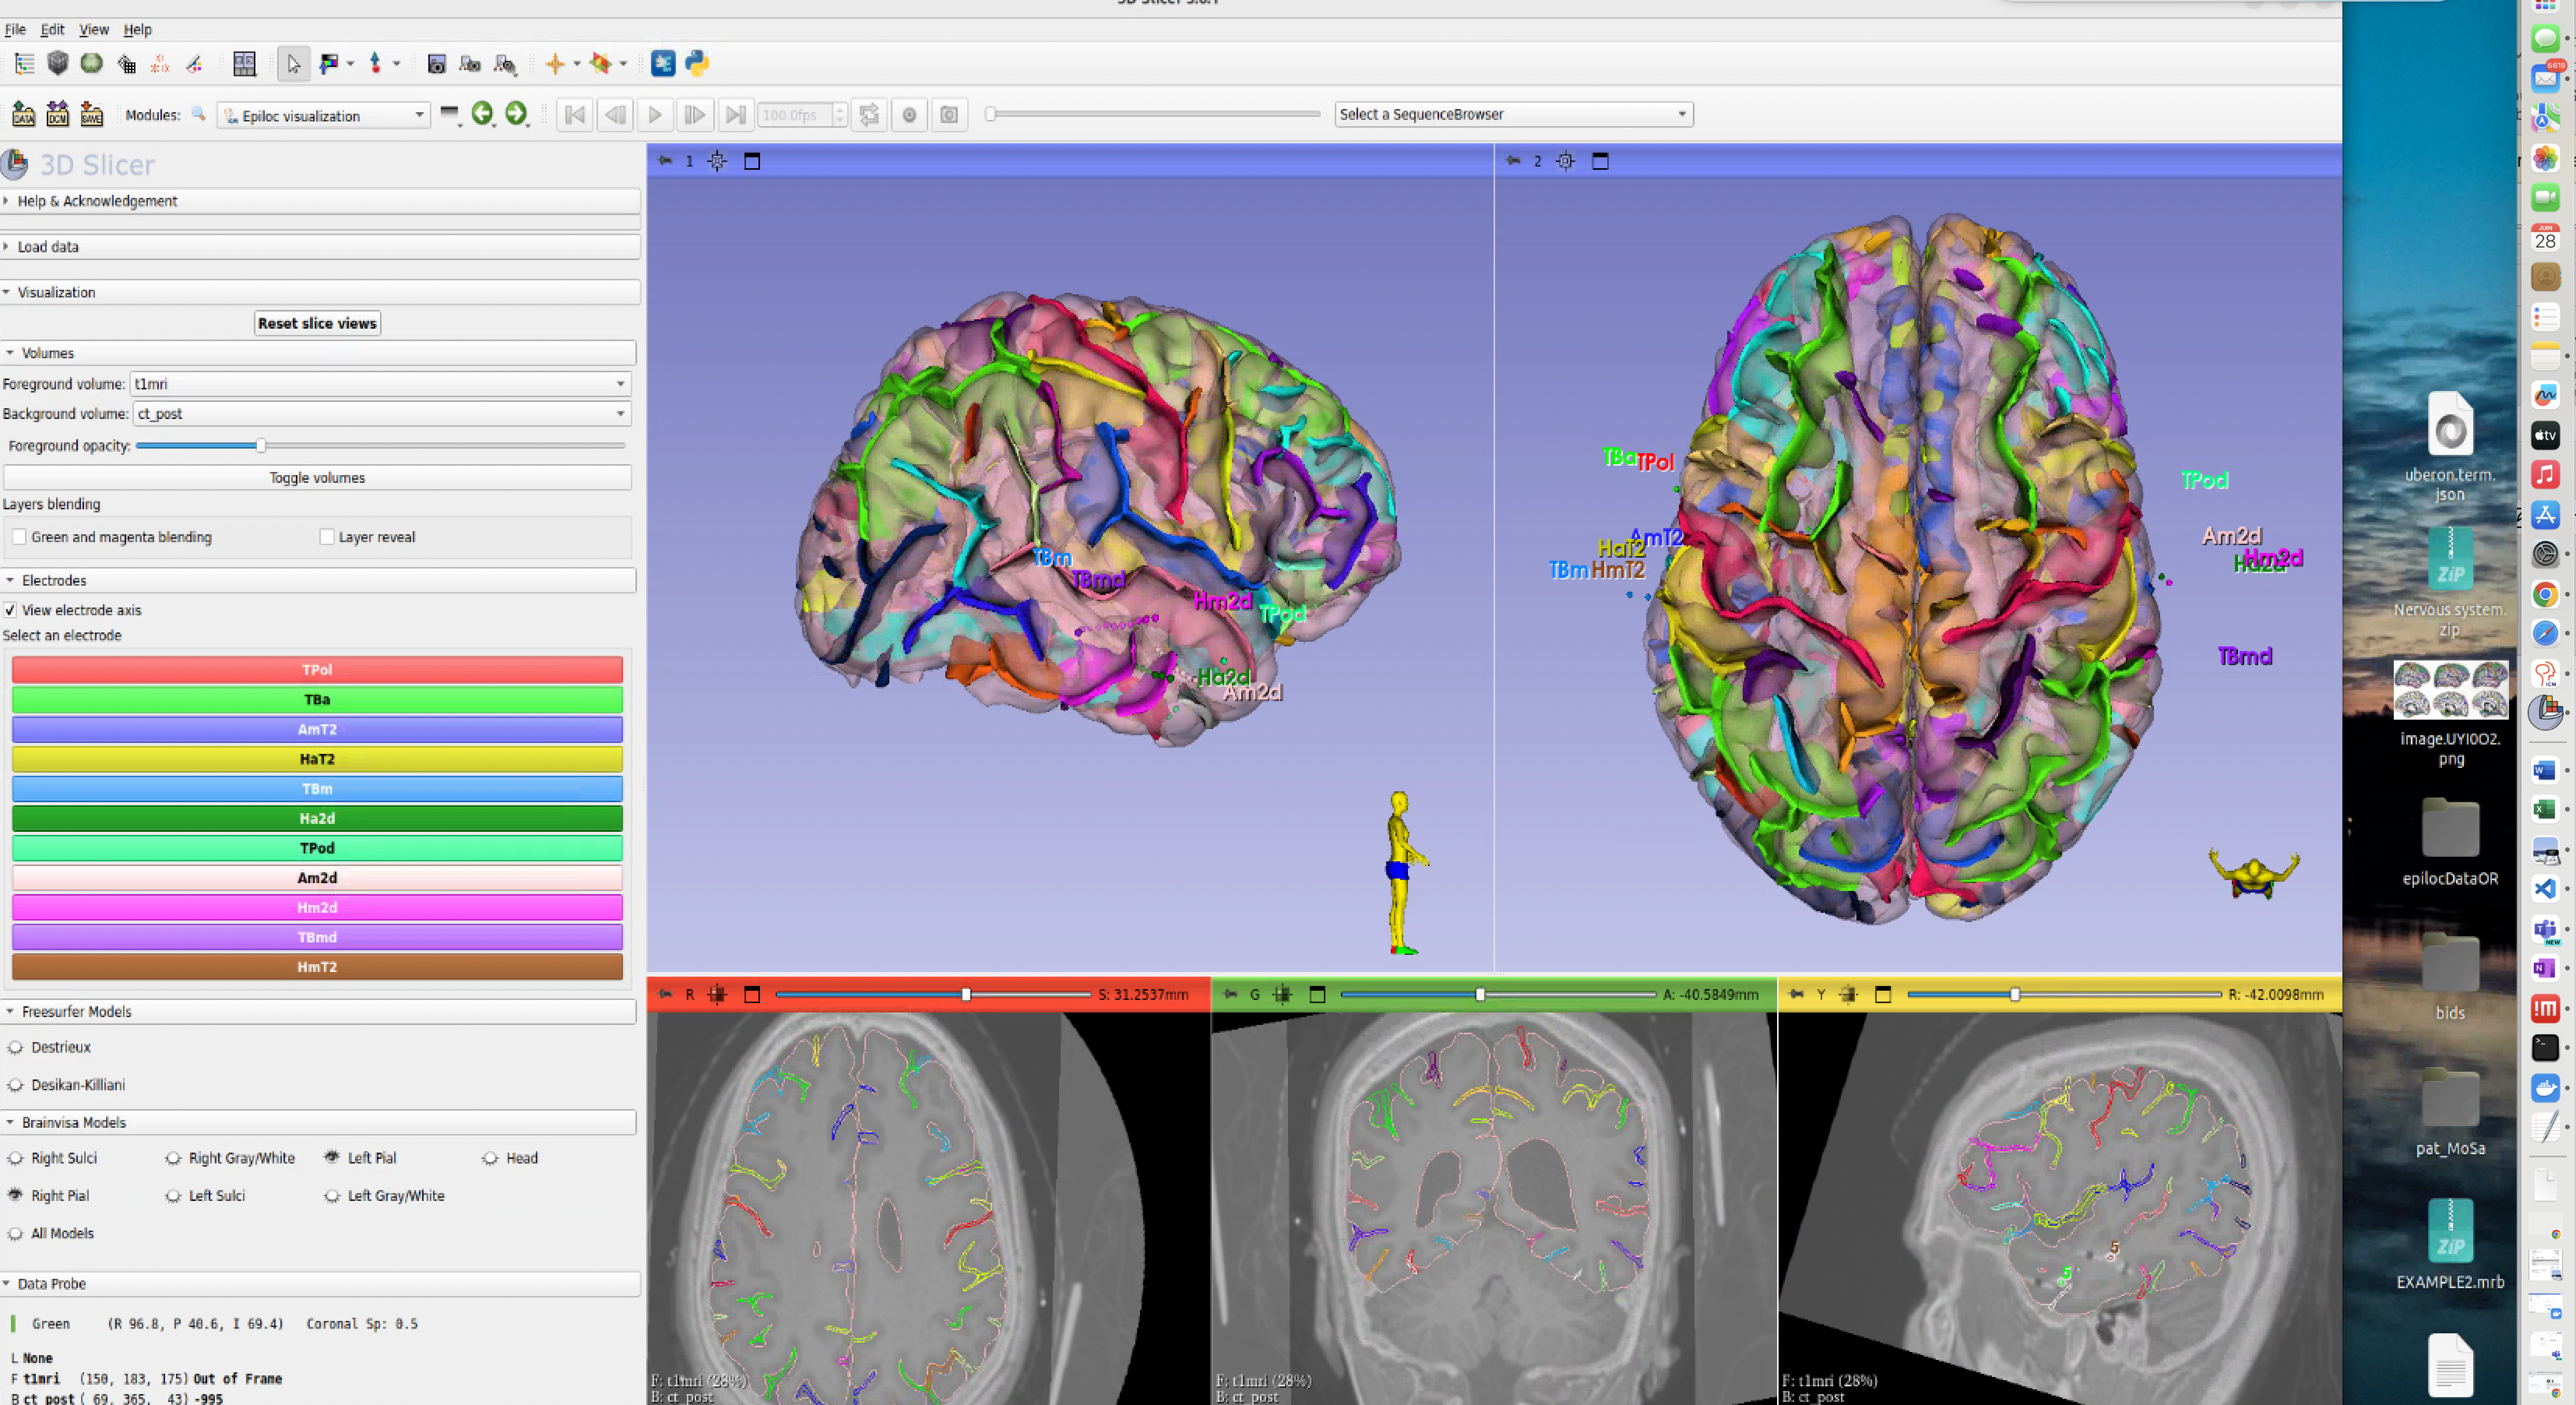This screenshot has height=1405, width=2576.
Task: Open the Select a SequenceBrowser dropdown
Action: point(1512,114)
